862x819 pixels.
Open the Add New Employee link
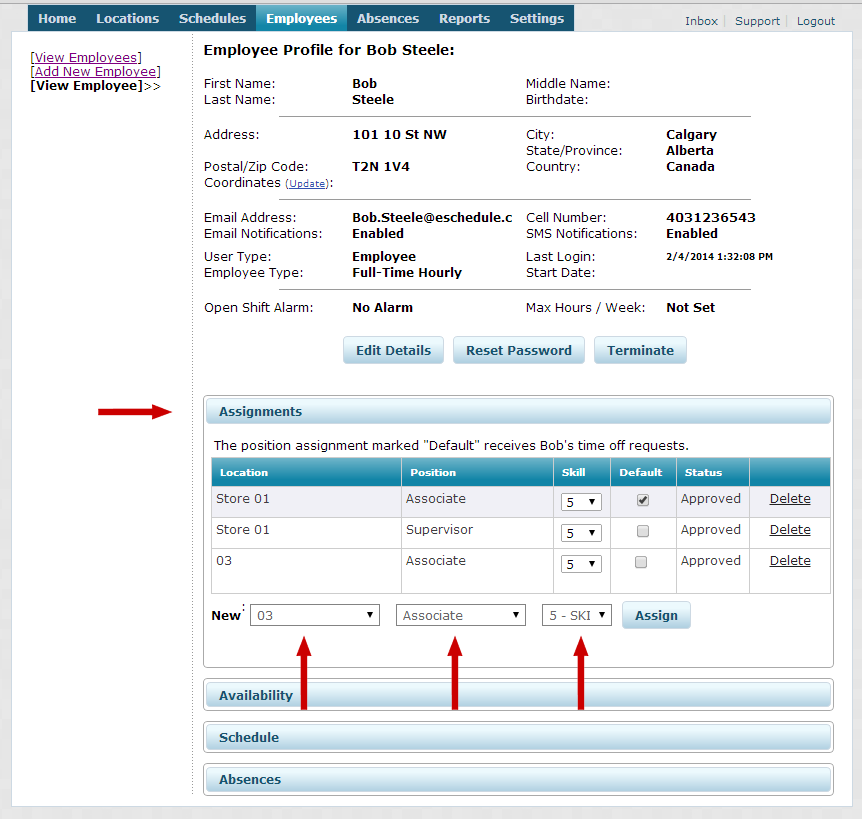[96, 72]
